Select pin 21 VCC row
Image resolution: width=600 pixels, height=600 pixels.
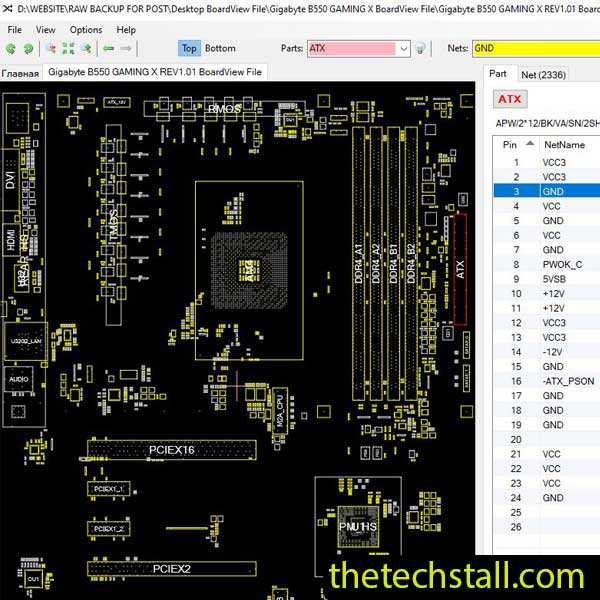pos(547,454)
